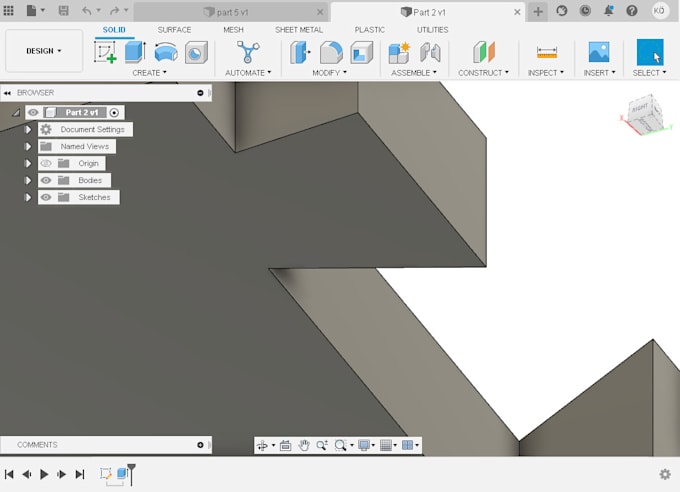Click the Extrude tool icon
This screenshot has width=680, height=492.
click(x=135, y=53)
